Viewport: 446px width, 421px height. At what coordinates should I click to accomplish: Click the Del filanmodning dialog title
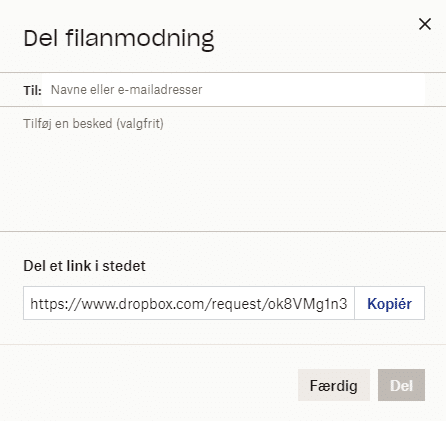pyautogui.click(x=119, y=38)
